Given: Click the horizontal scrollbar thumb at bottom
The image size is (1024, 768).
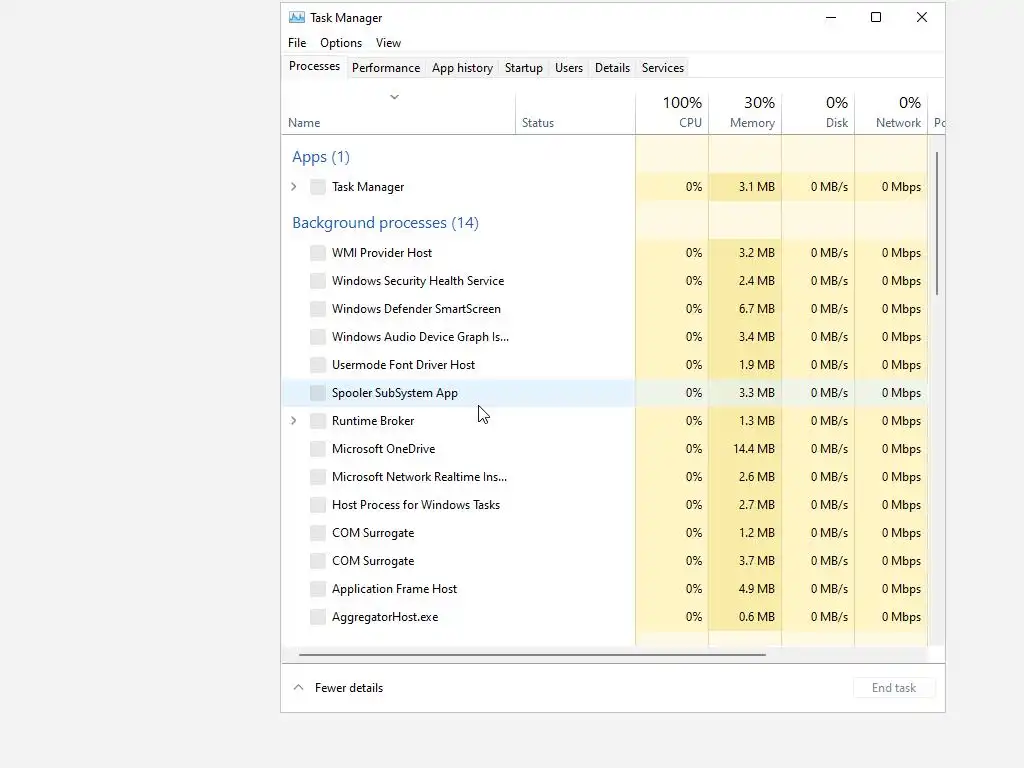Looking at the screenshot, I should (x=532, y=654).
